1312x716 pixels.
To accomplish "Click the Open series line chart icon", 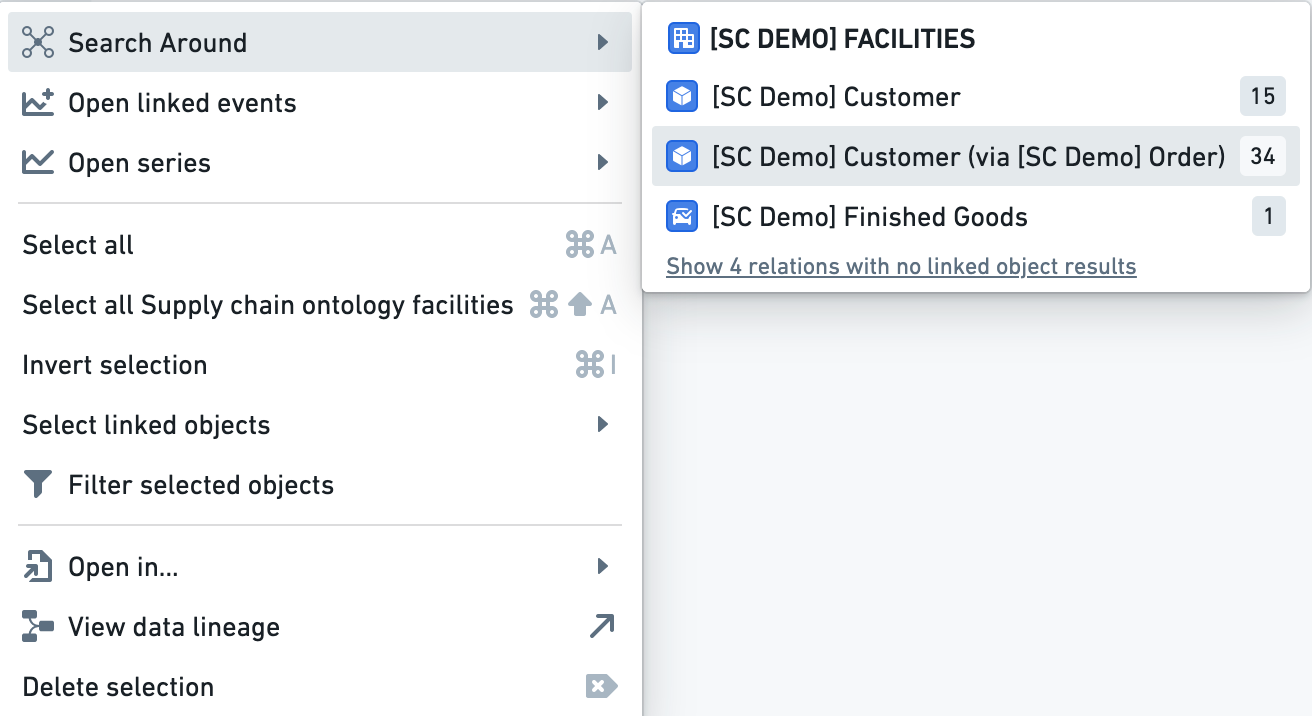I will pyautogui.click(x=38, y=163).
